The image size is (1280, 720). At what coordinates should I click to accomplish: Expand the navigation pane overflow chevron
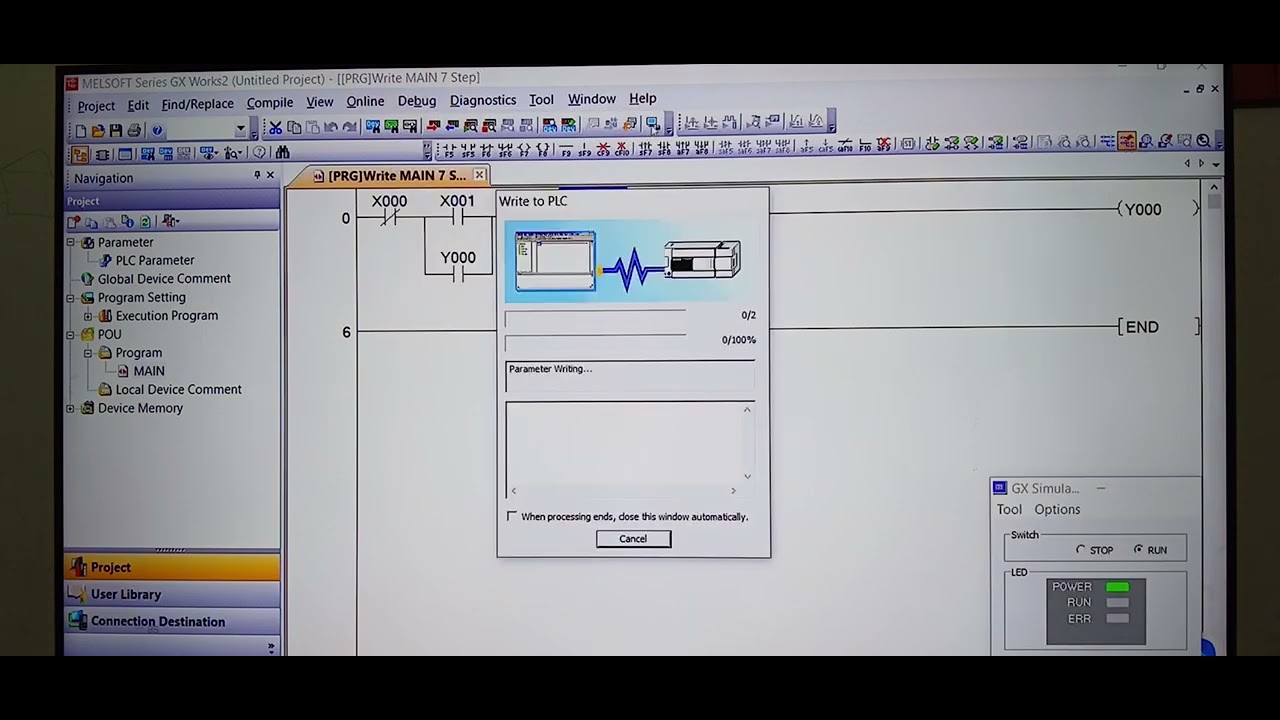click(x=271, y=648)
